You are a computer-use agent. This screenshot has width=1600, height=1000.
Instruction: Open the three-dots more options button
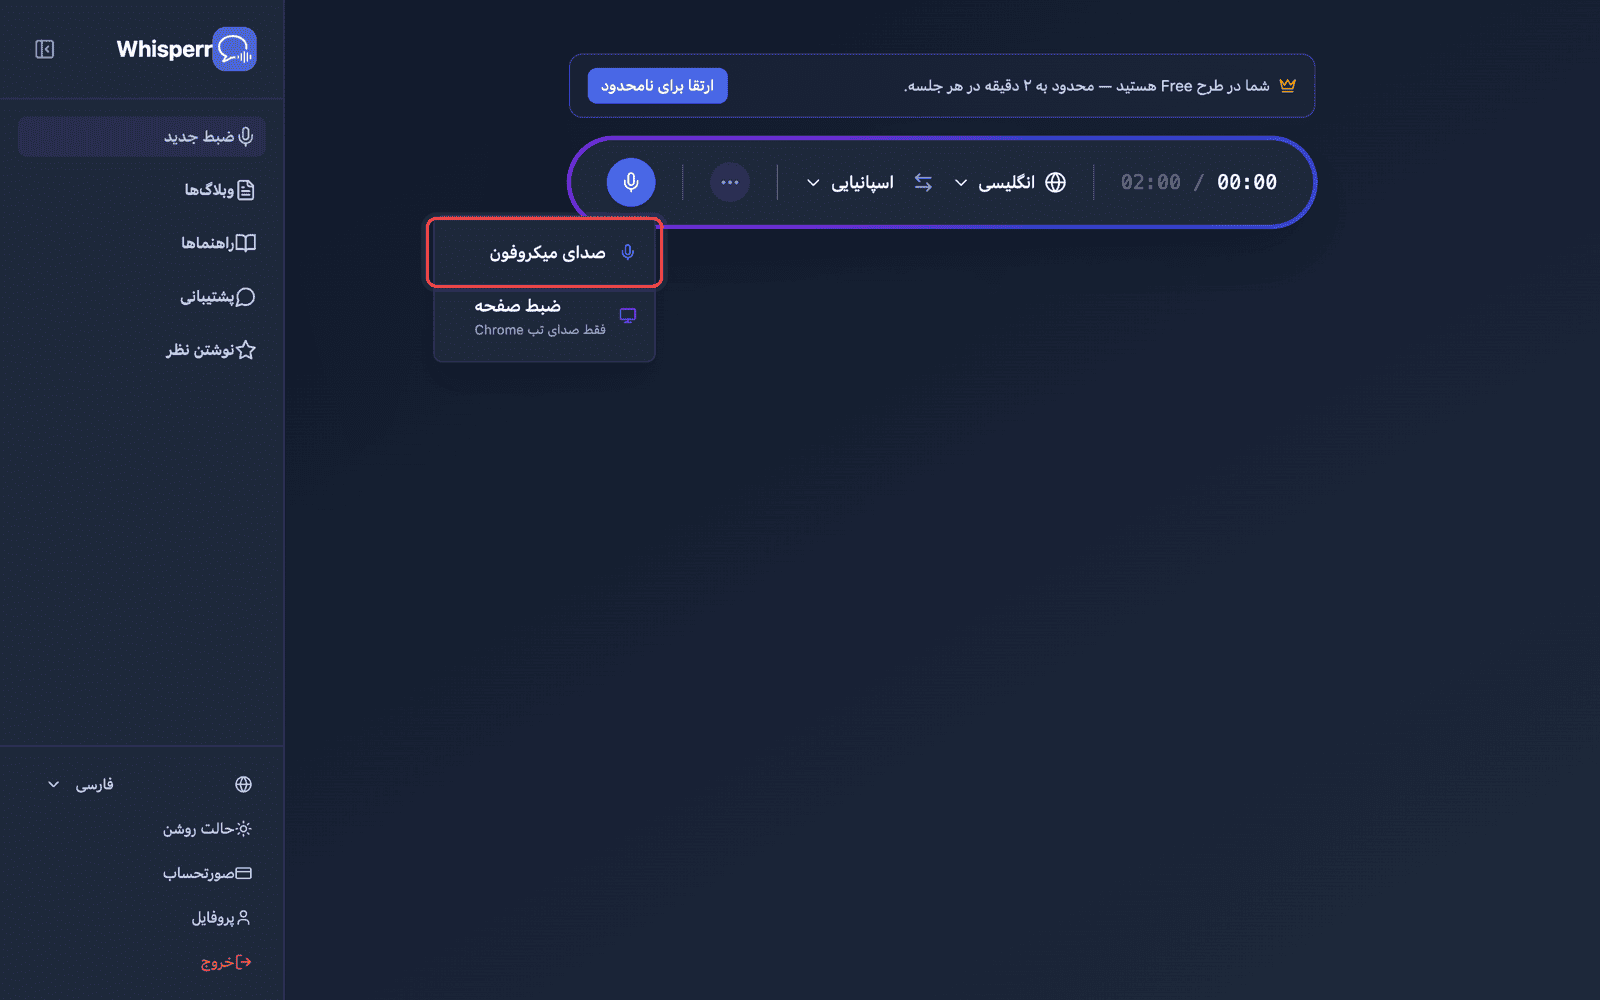pos(730,182)
